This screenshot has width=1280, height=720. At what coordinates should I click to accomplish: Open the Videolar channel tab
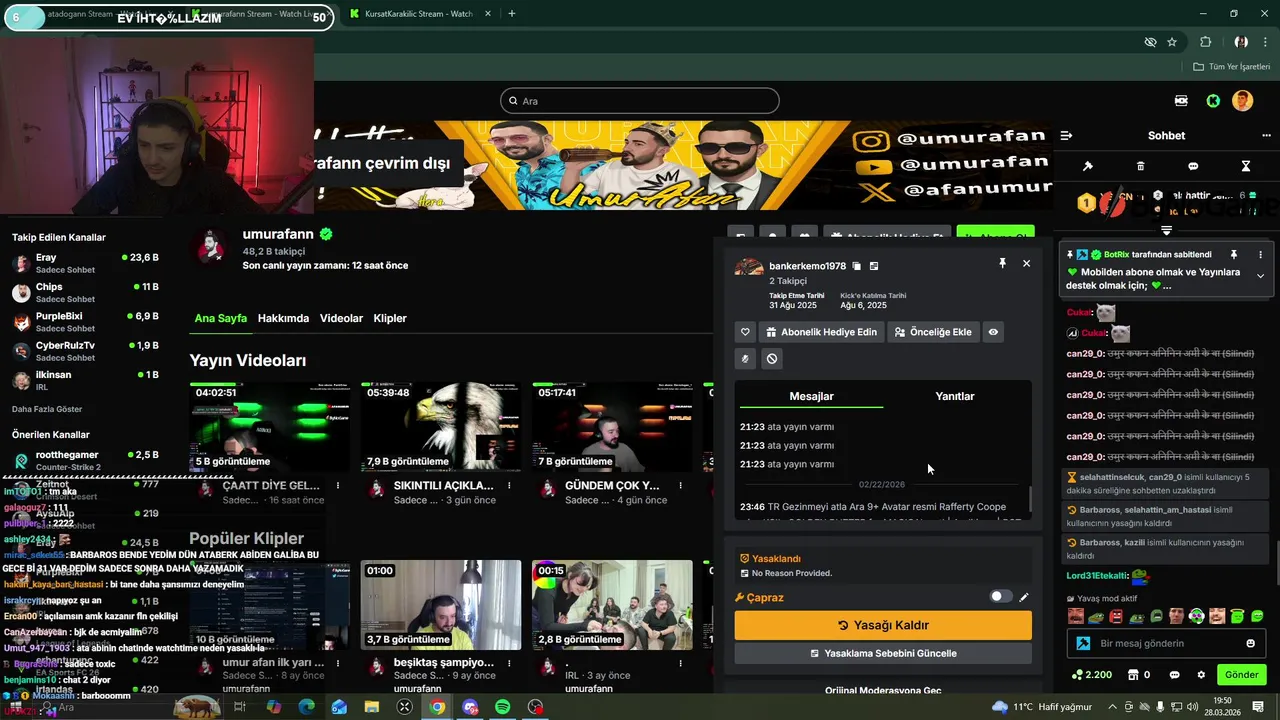[x=341, y=318]
